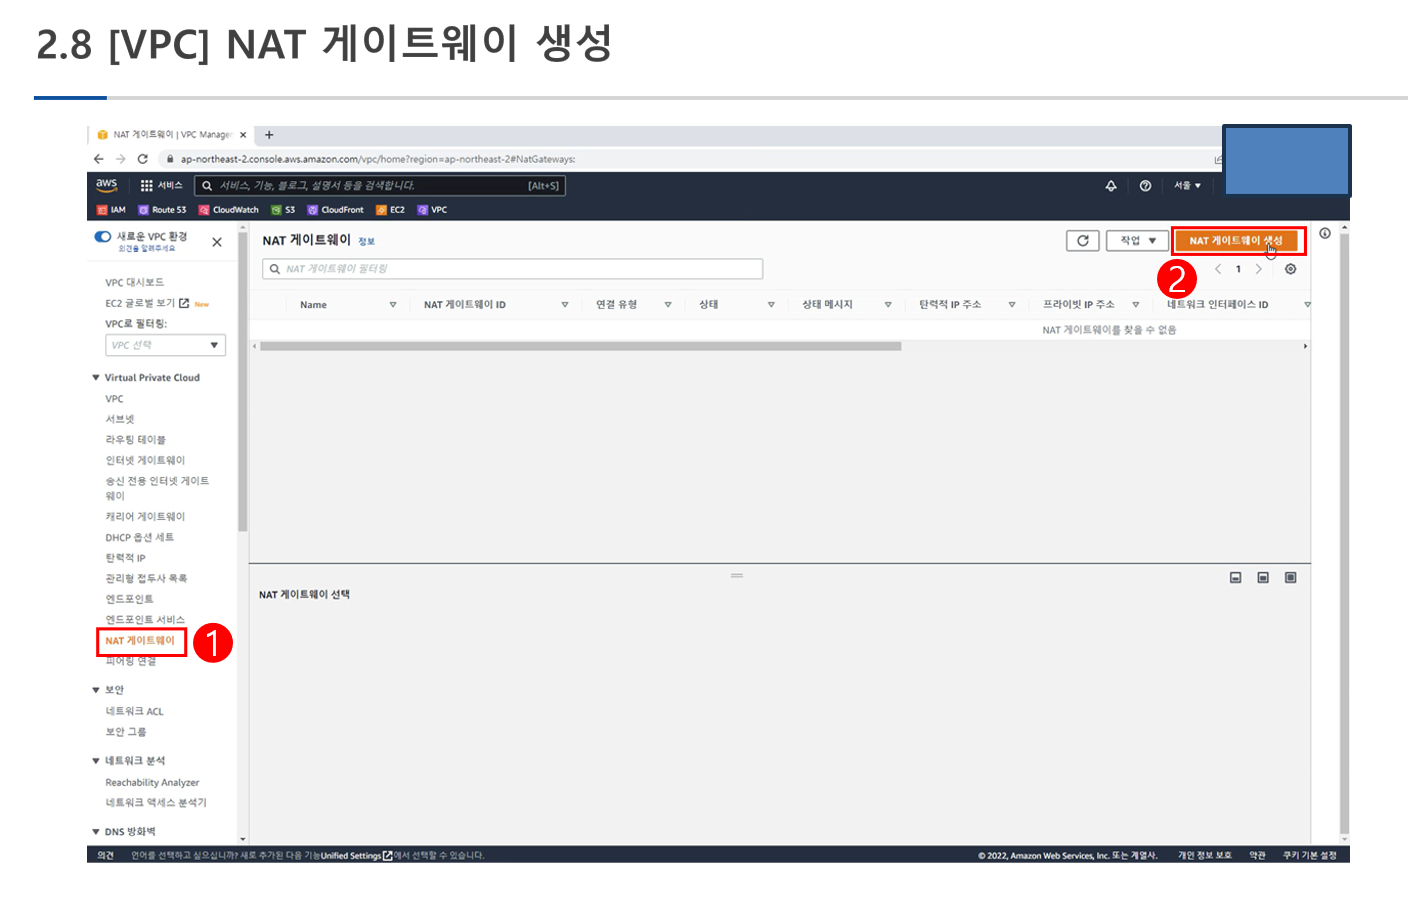Open 라우팅 테이블 in the sidebar

tap(136, 440)
